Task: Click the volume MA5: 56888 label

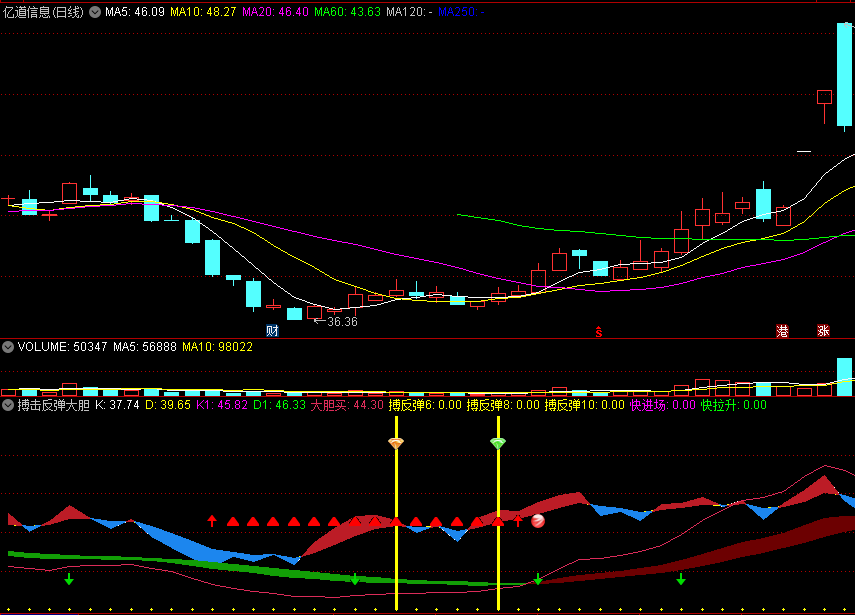Action: tap(144, 347)
